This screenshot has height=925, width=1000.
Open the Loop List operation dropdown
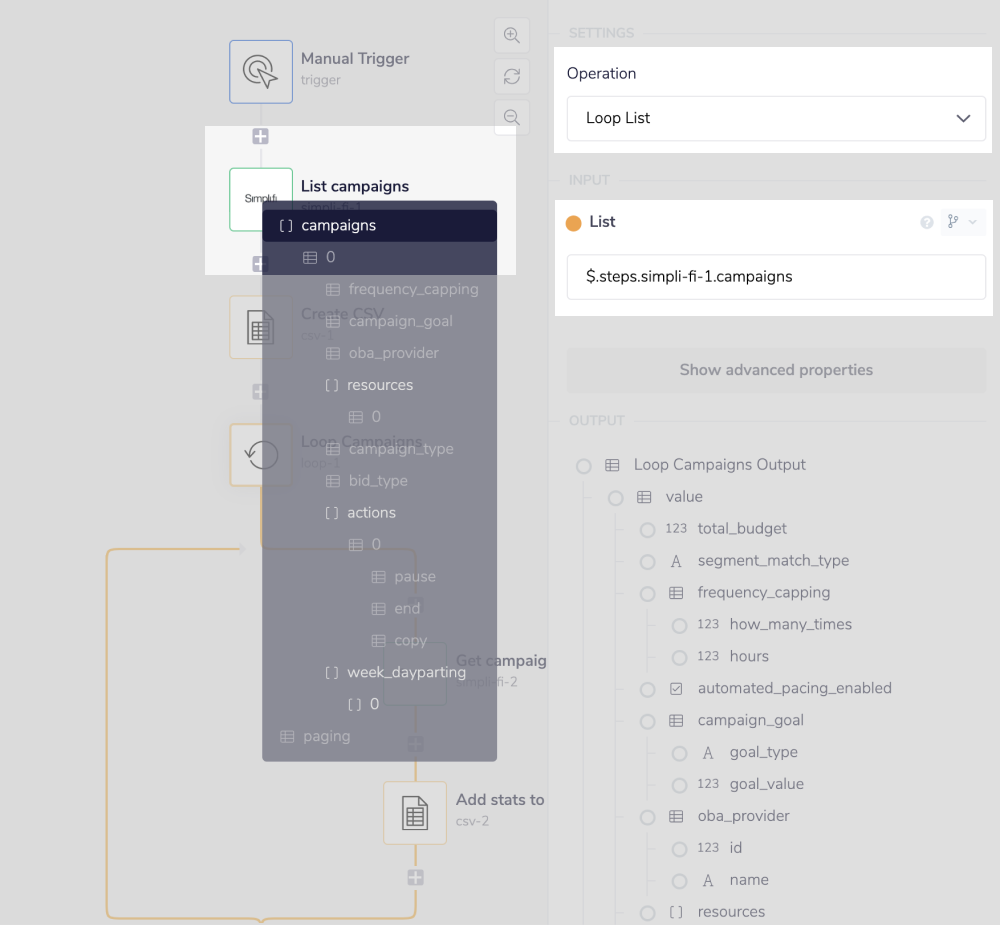click(x=776, y=118)
